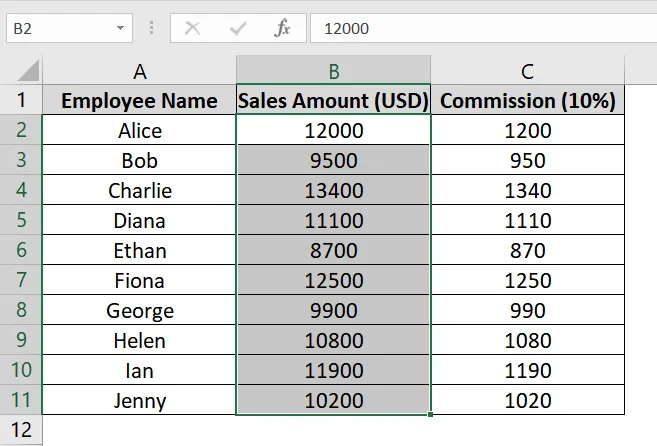The width and height of the screenshot is (657, 446).
Task: Click the sales cell with 10200
Action: [x=334, y=399]
